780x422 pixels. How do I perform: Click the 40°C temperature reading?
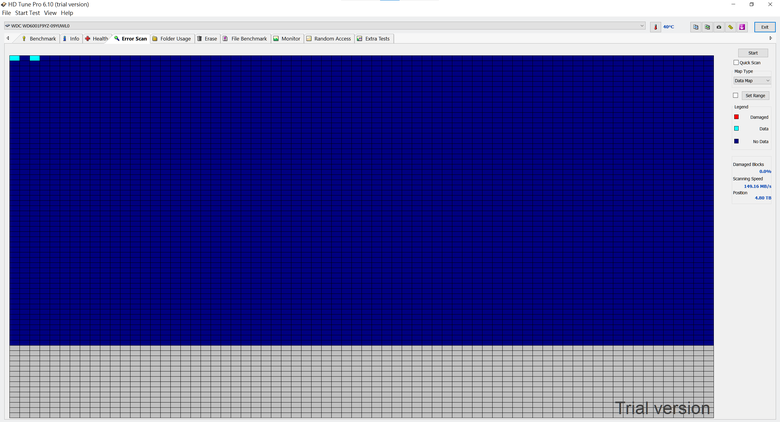click(669, 27)
